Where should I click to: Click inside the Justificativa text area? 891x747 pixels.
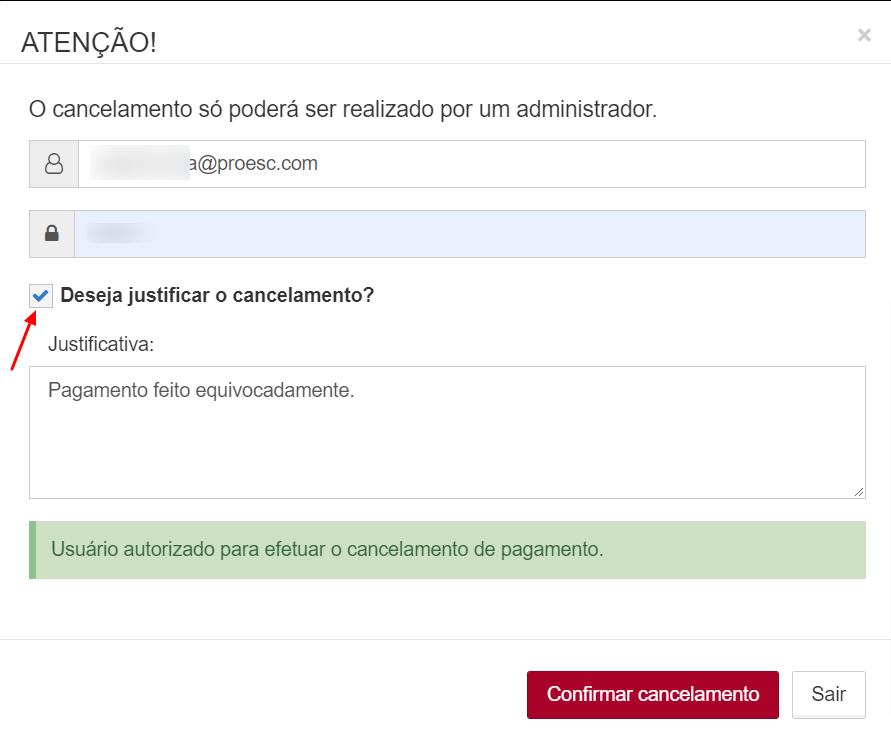(447, 432)
